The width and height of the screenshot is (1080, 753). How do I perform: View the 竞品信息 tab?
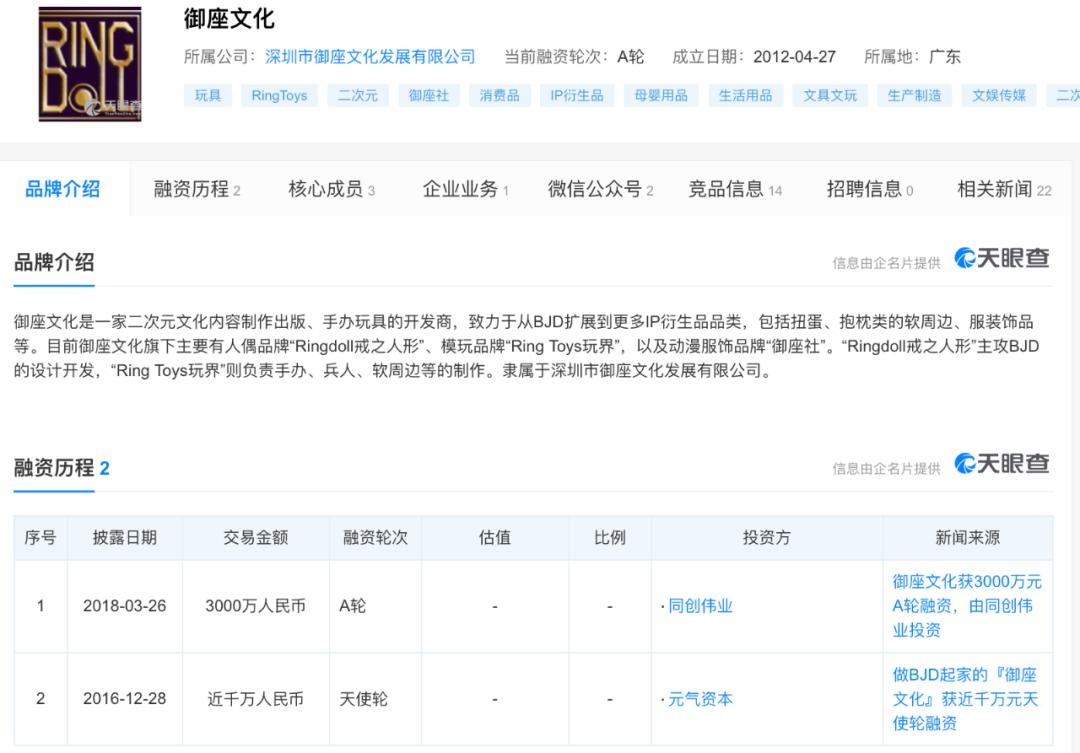click(x=730, y=187)
